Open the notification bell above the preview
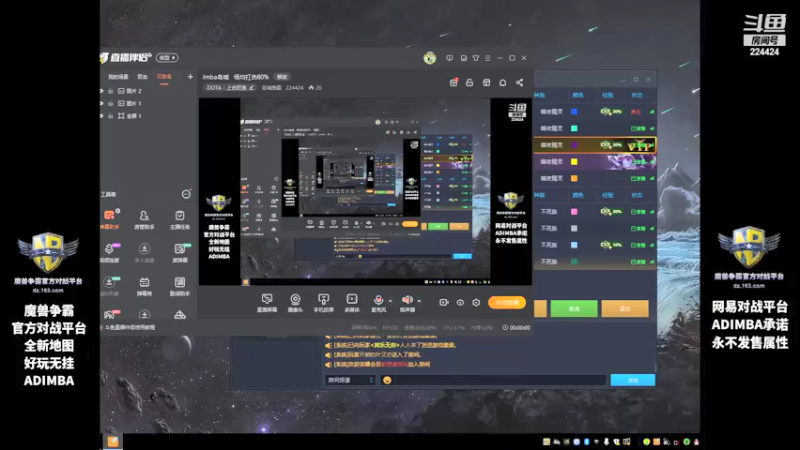This screenshot has height=450, width=800. [503, 83]
